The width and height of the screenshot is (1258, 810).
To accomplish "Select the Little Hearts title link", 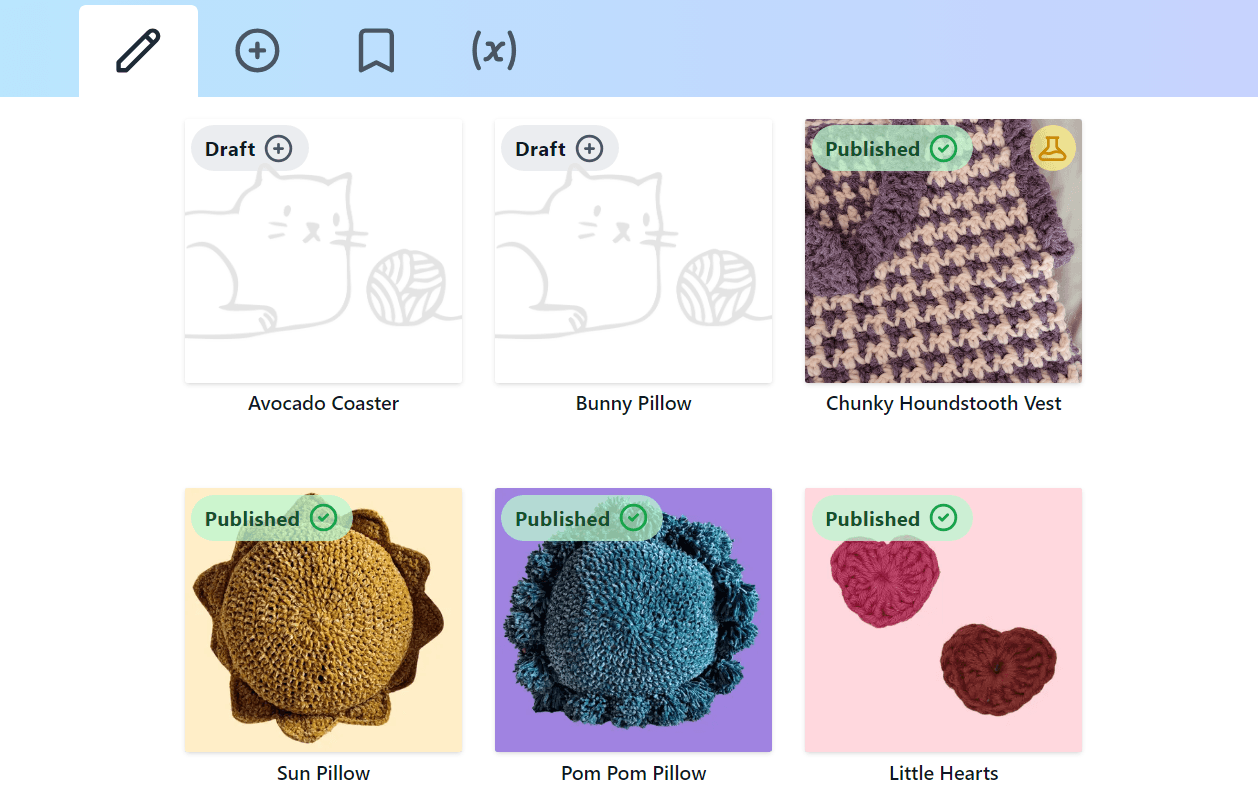I will click(943, 773).
